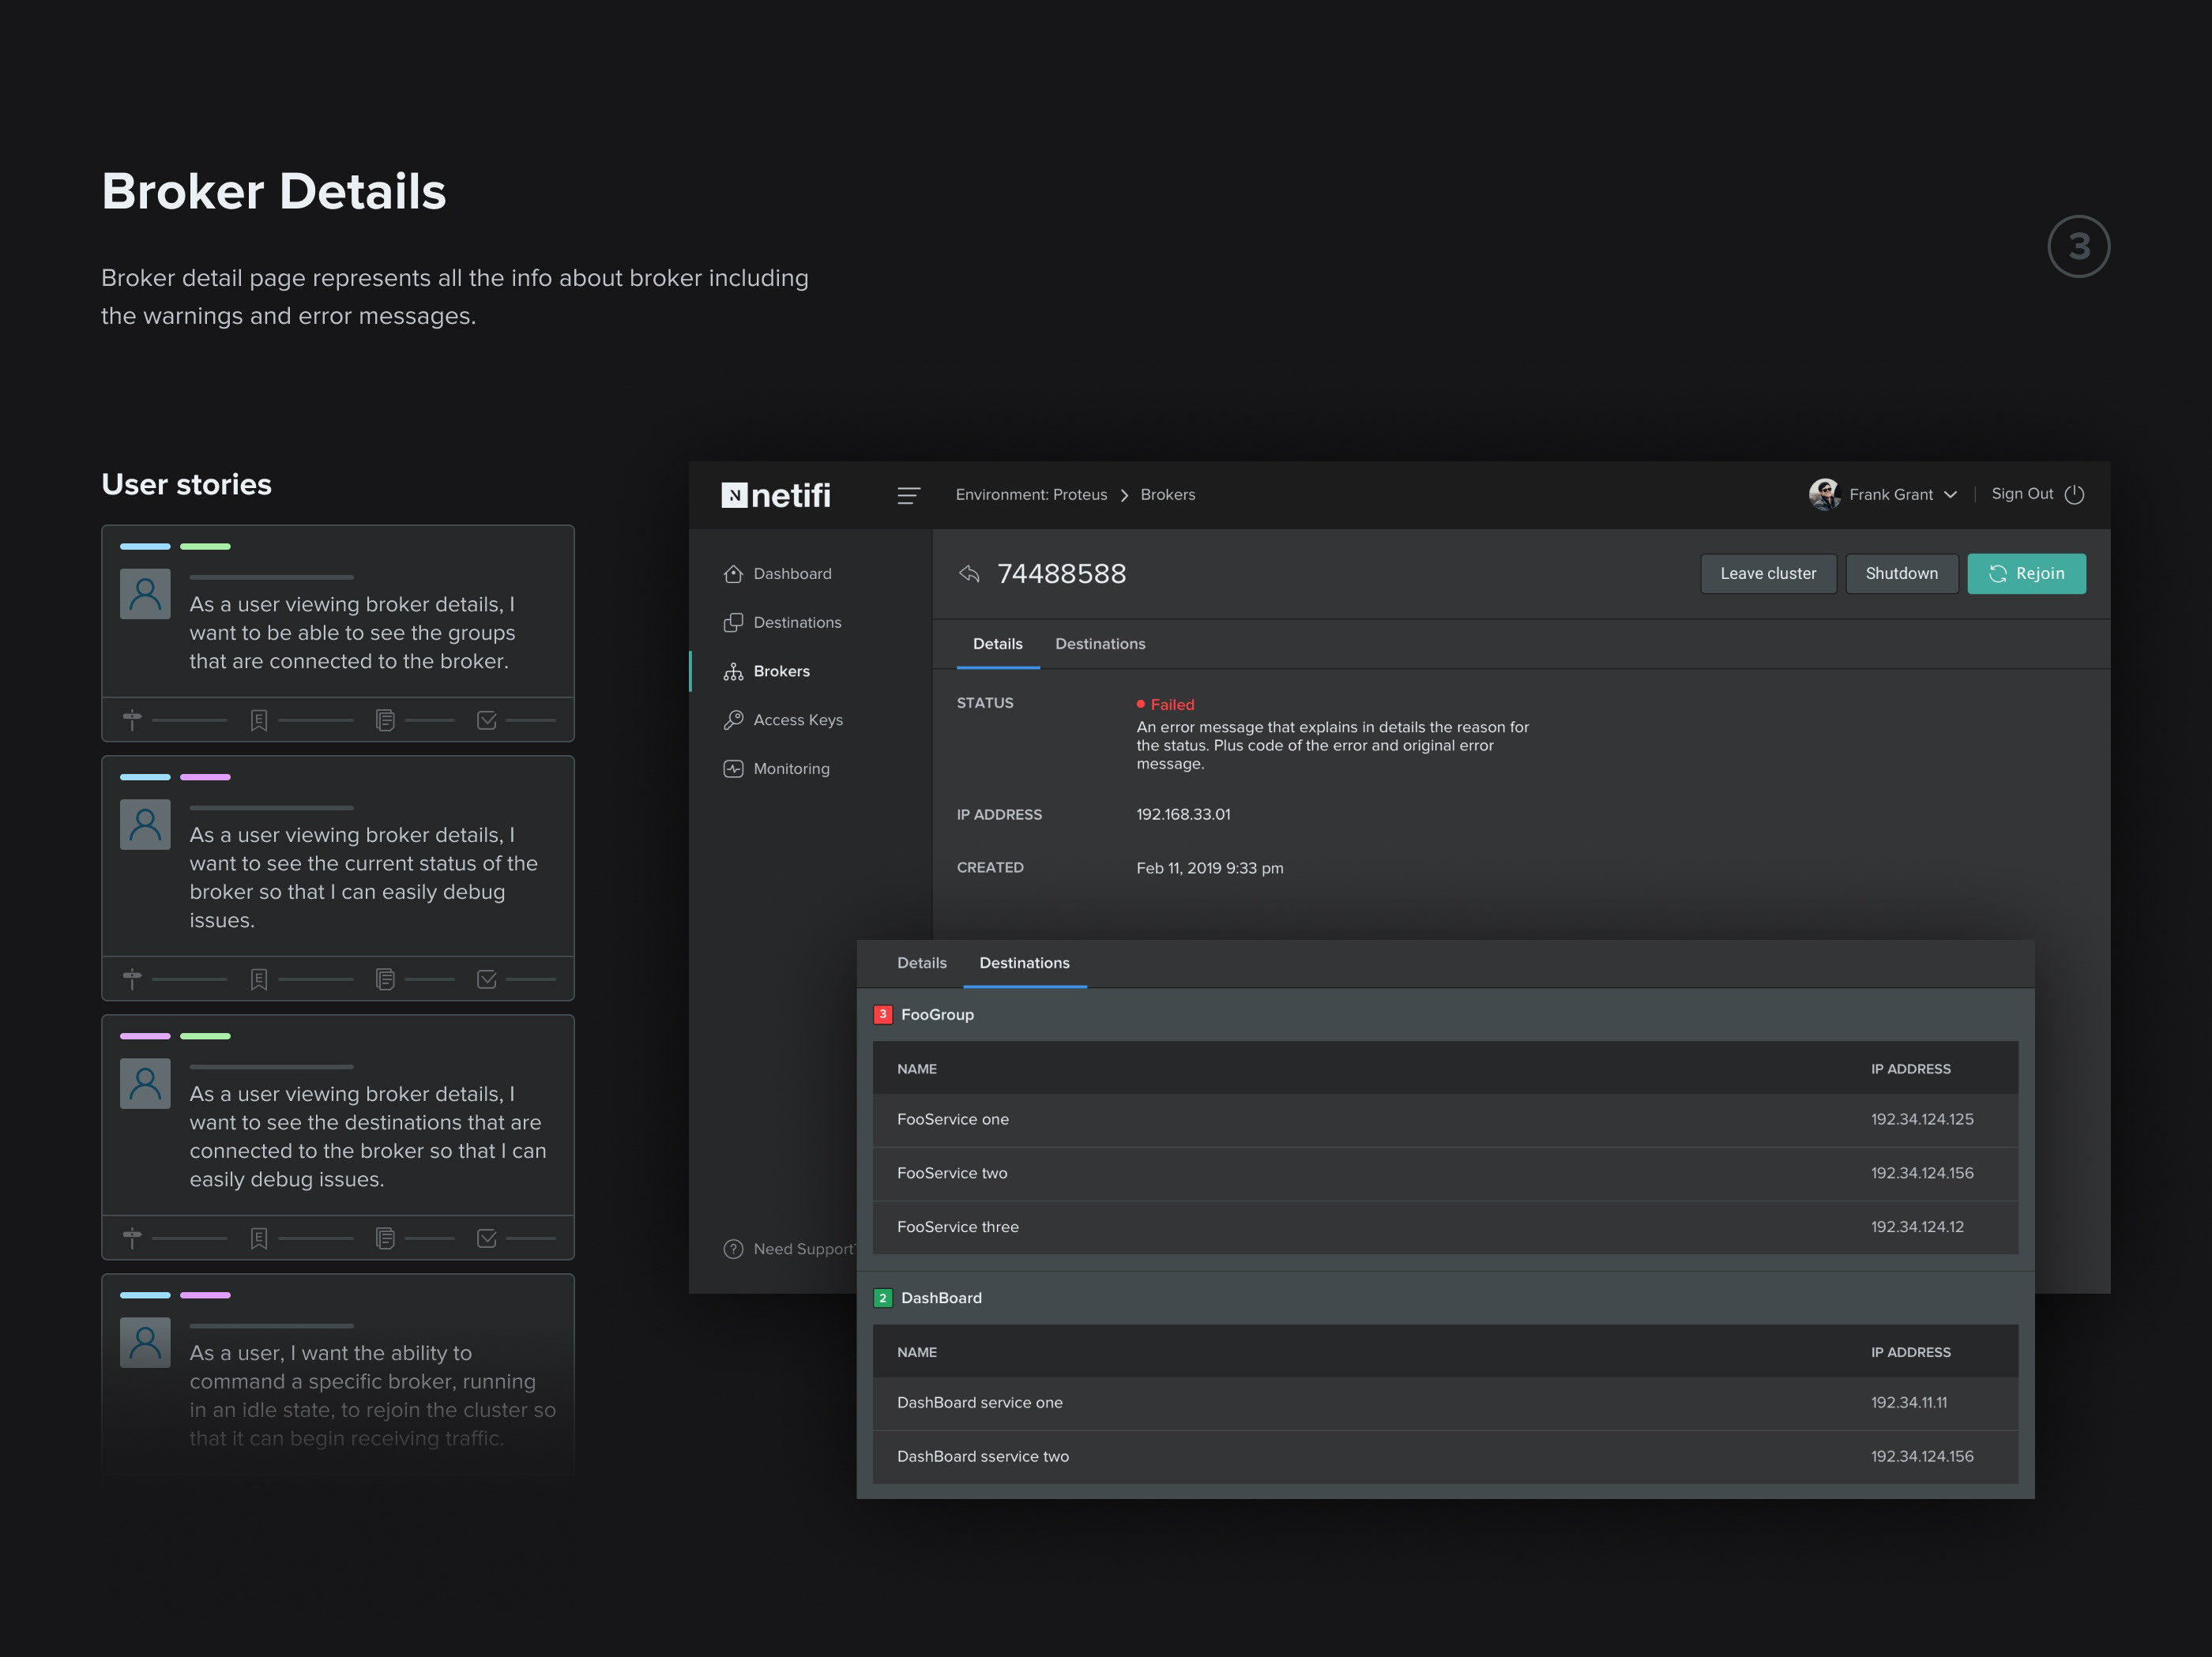Open Dashboard from the sidebar
This screenshot has width=2212, height=1657.
pos(792,574)
